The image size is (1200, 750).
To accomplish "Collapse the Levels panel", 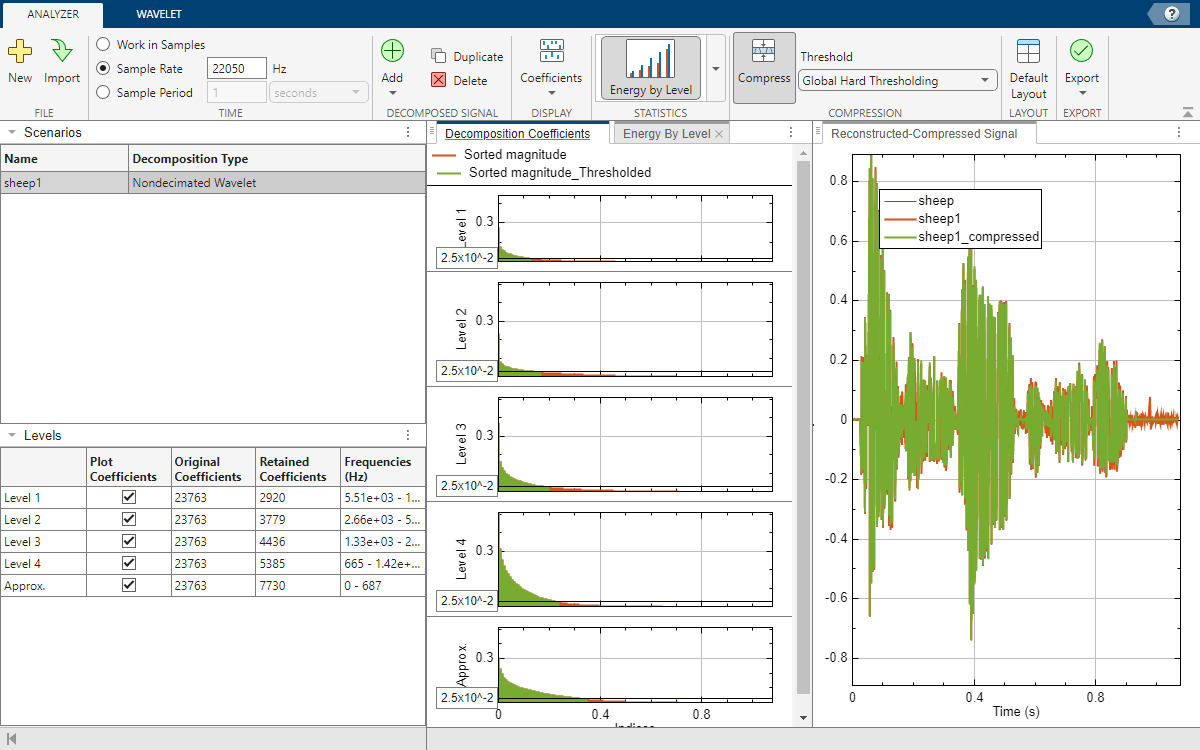I will (x=11, y=436).
